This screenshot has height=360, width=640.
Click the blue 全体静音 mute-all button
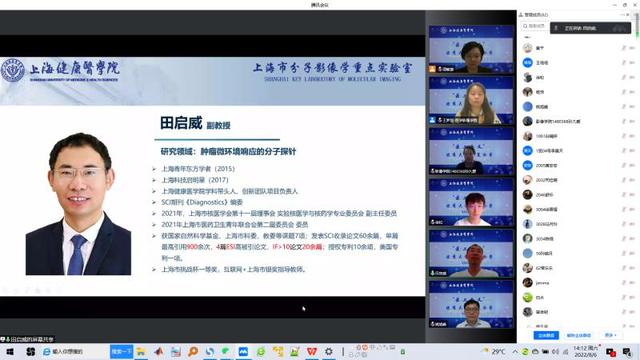(x=546, y=335)
